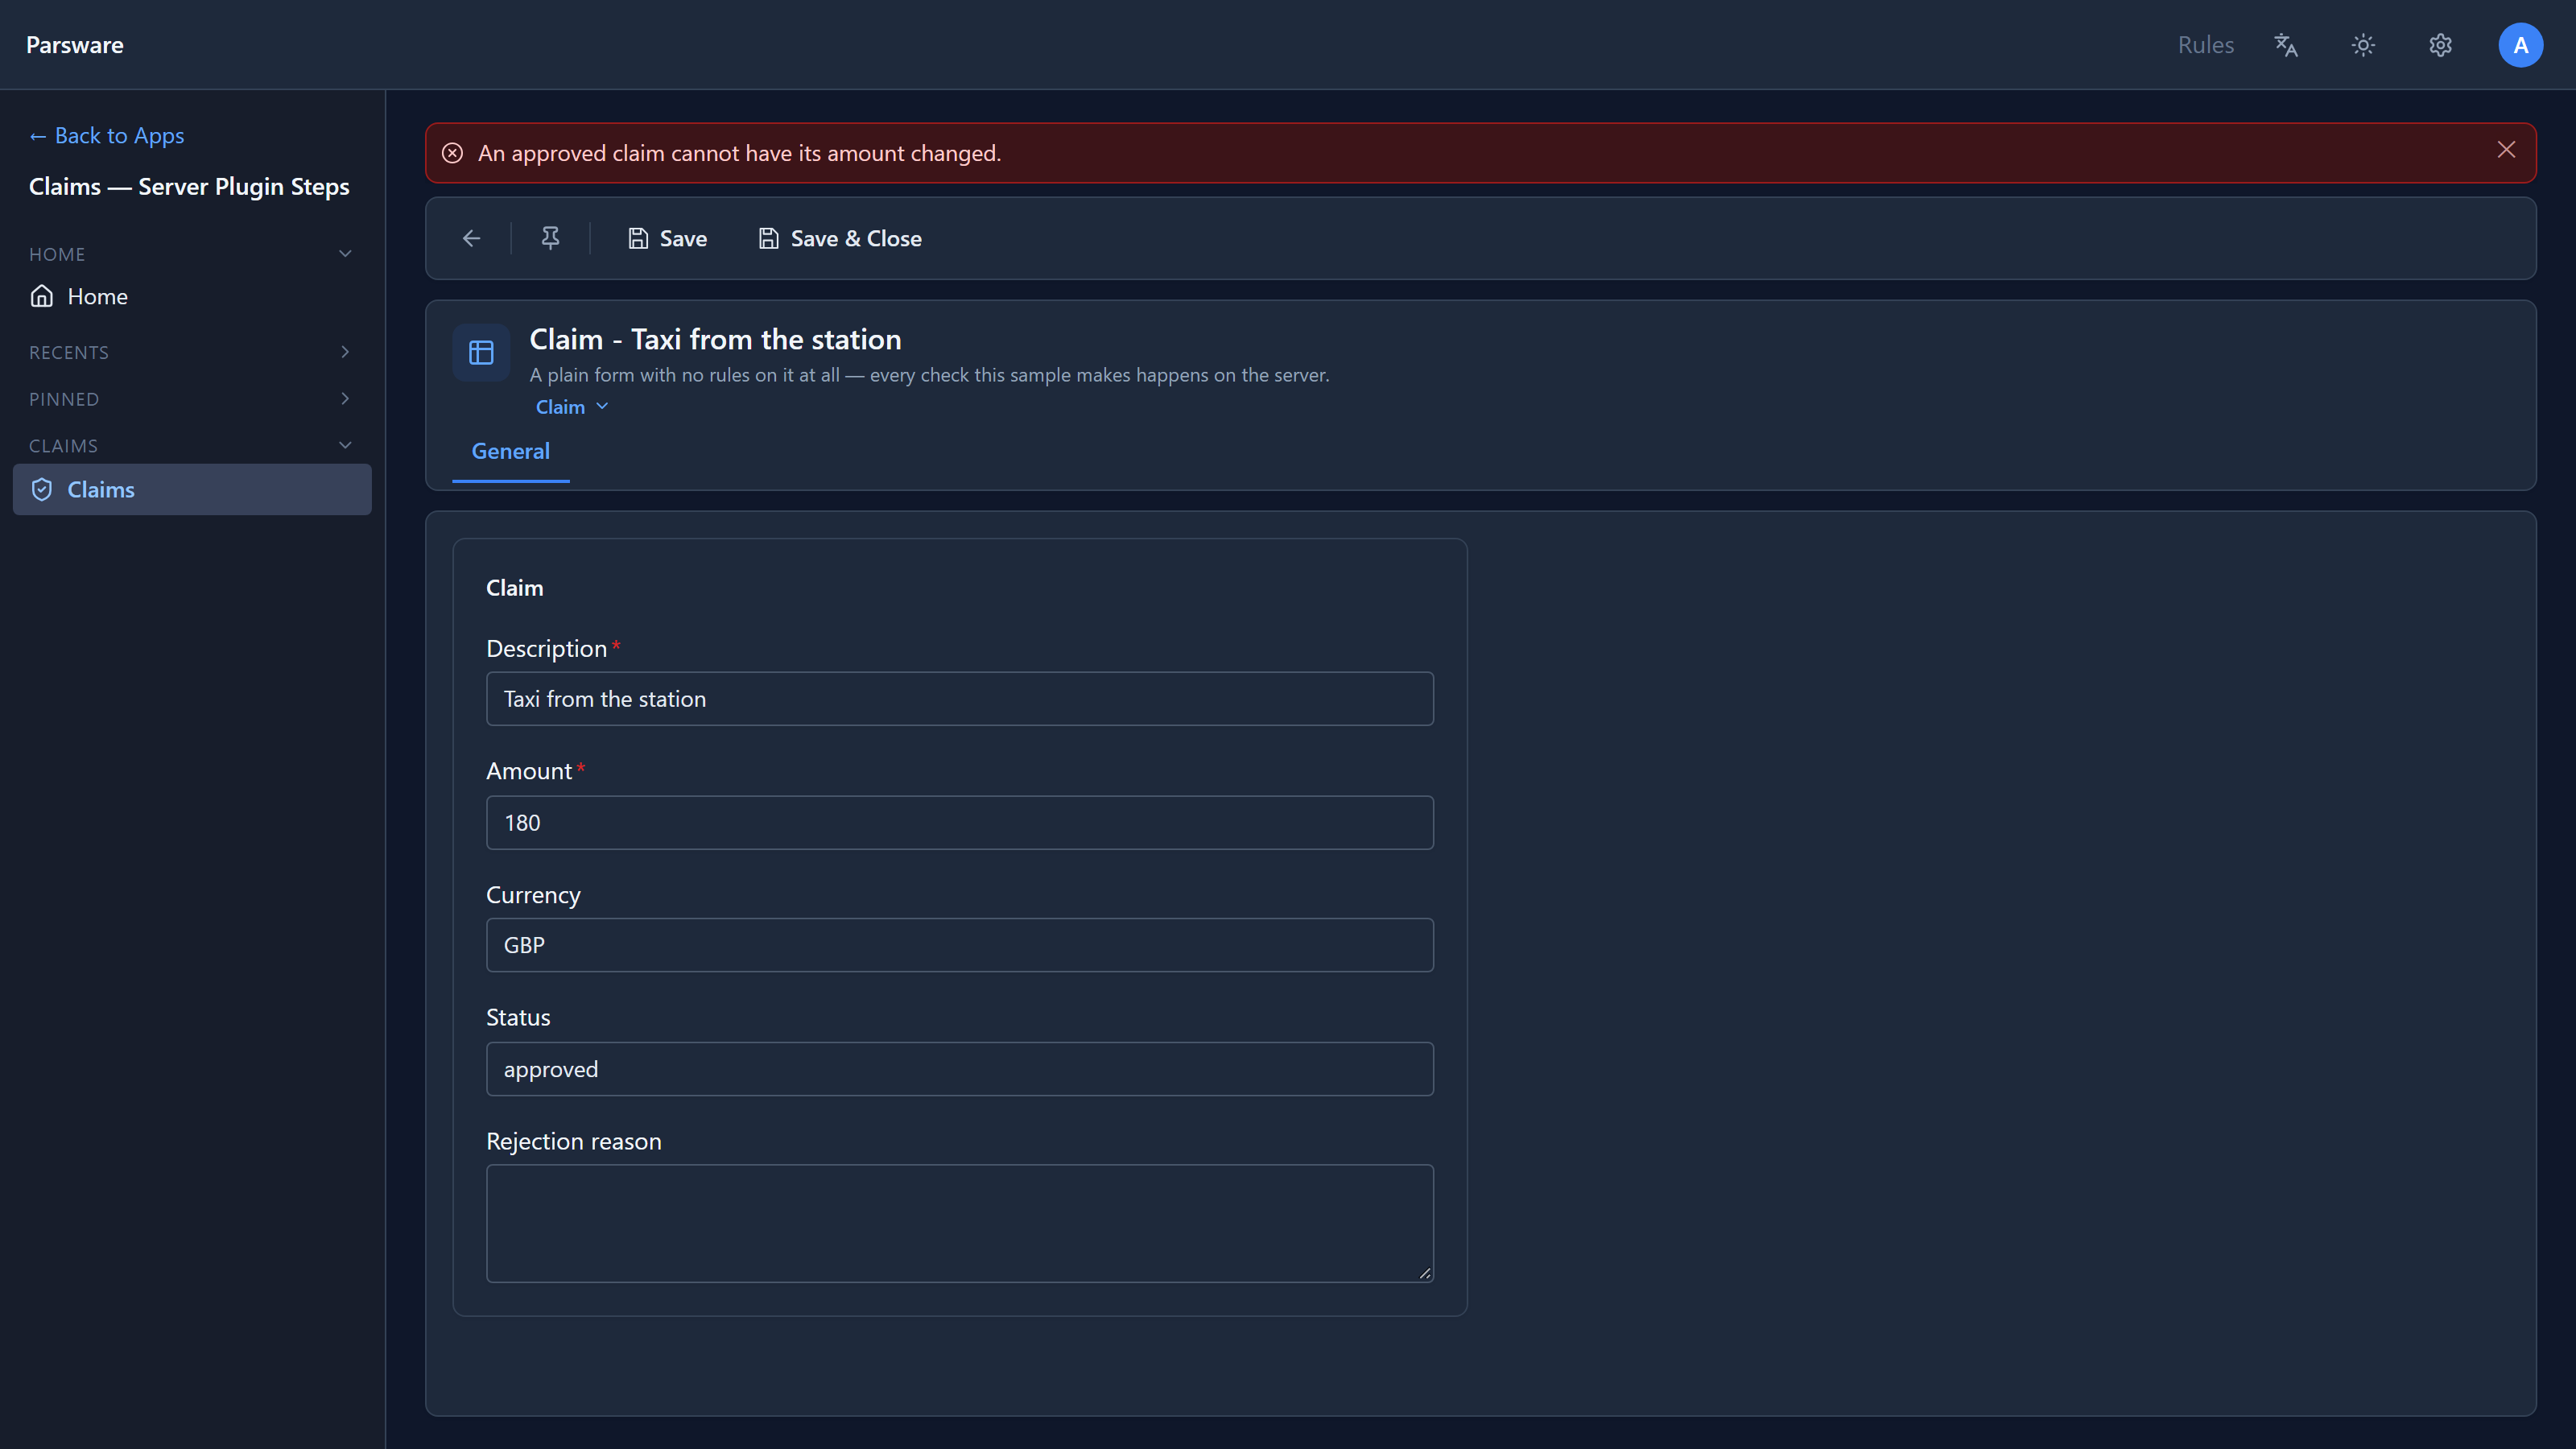Click the back arrow in toolbar
2576x1449 pixels.
pyautogui.click(x=472, y=238)
